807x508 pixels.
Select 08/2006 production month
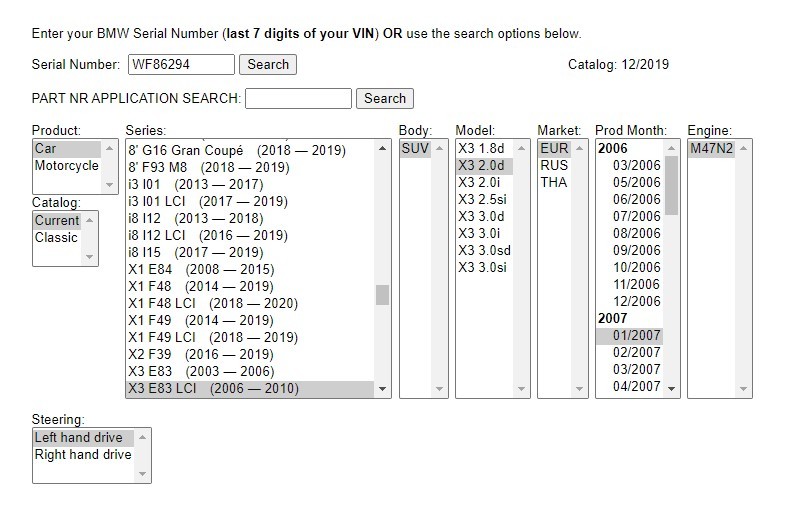pyautogui.click(x=629, y=234)
